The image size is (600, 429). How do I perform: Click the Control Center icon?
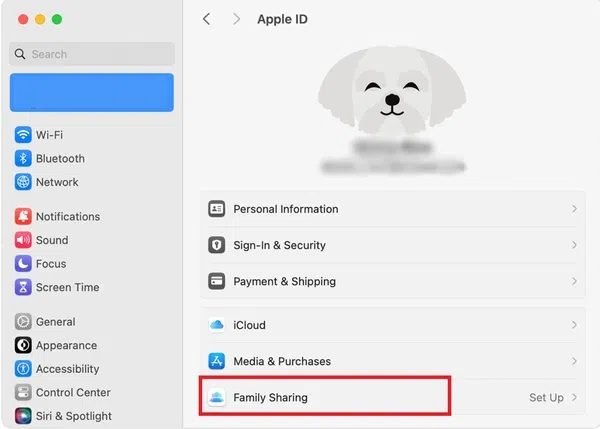tap(23, 393)
